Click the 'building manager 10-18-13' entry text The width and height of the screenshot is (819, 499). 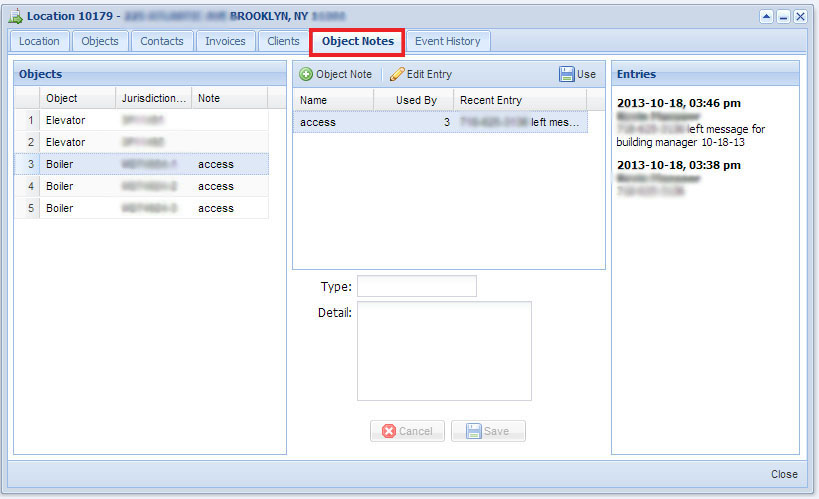click(x=680, y=142)
